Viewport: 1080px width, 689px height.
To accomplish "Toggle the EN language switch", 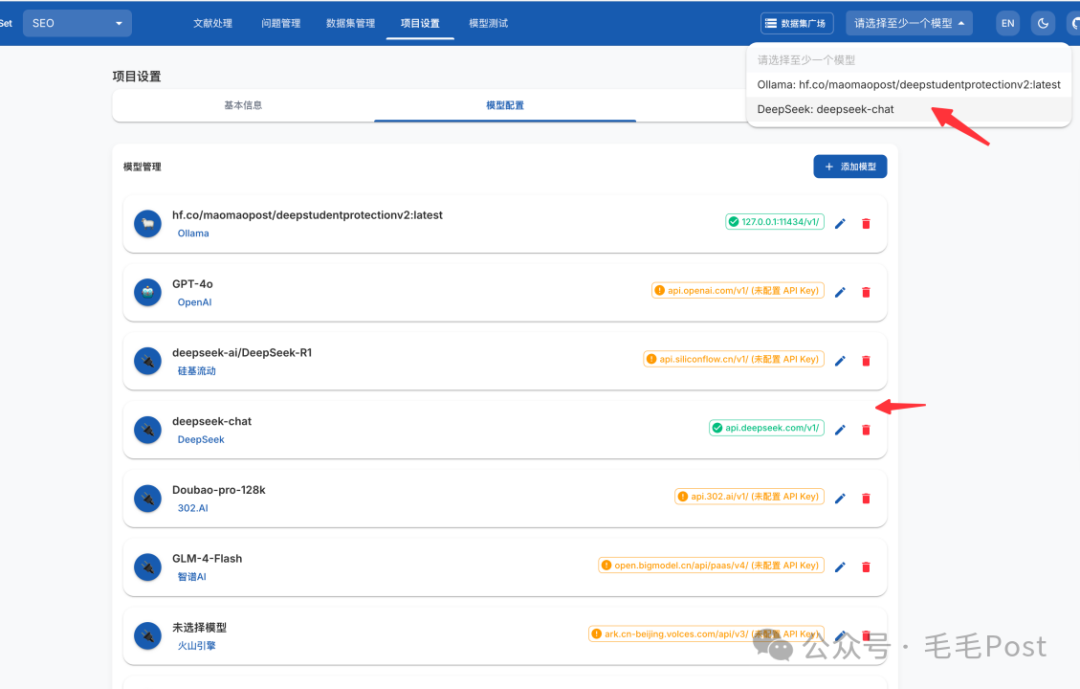I will coord(1007,22).
